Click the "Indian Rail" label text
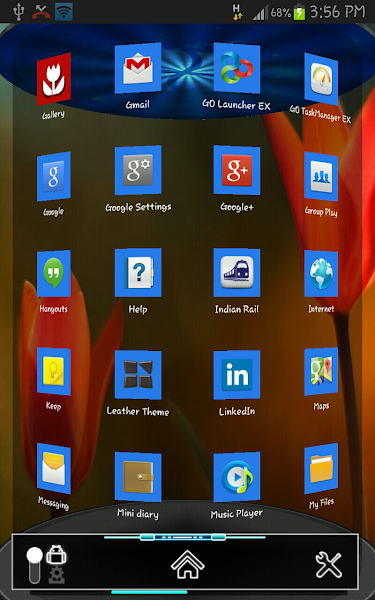Image resolution: width=375 pixels, height=600 pixels. click(236, 309)
